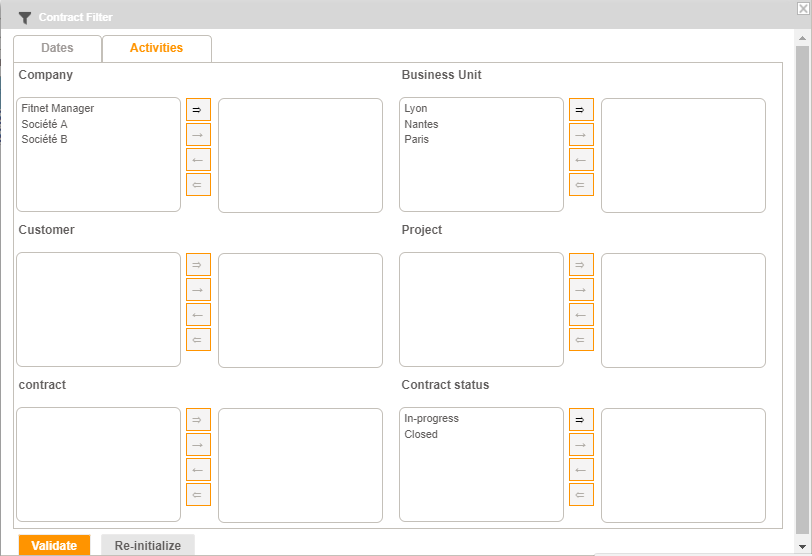Image resolution: width=812 pixels, height=556 pixels.
Task: Click Contract status add-all double arrow
Action: point(581,419)
